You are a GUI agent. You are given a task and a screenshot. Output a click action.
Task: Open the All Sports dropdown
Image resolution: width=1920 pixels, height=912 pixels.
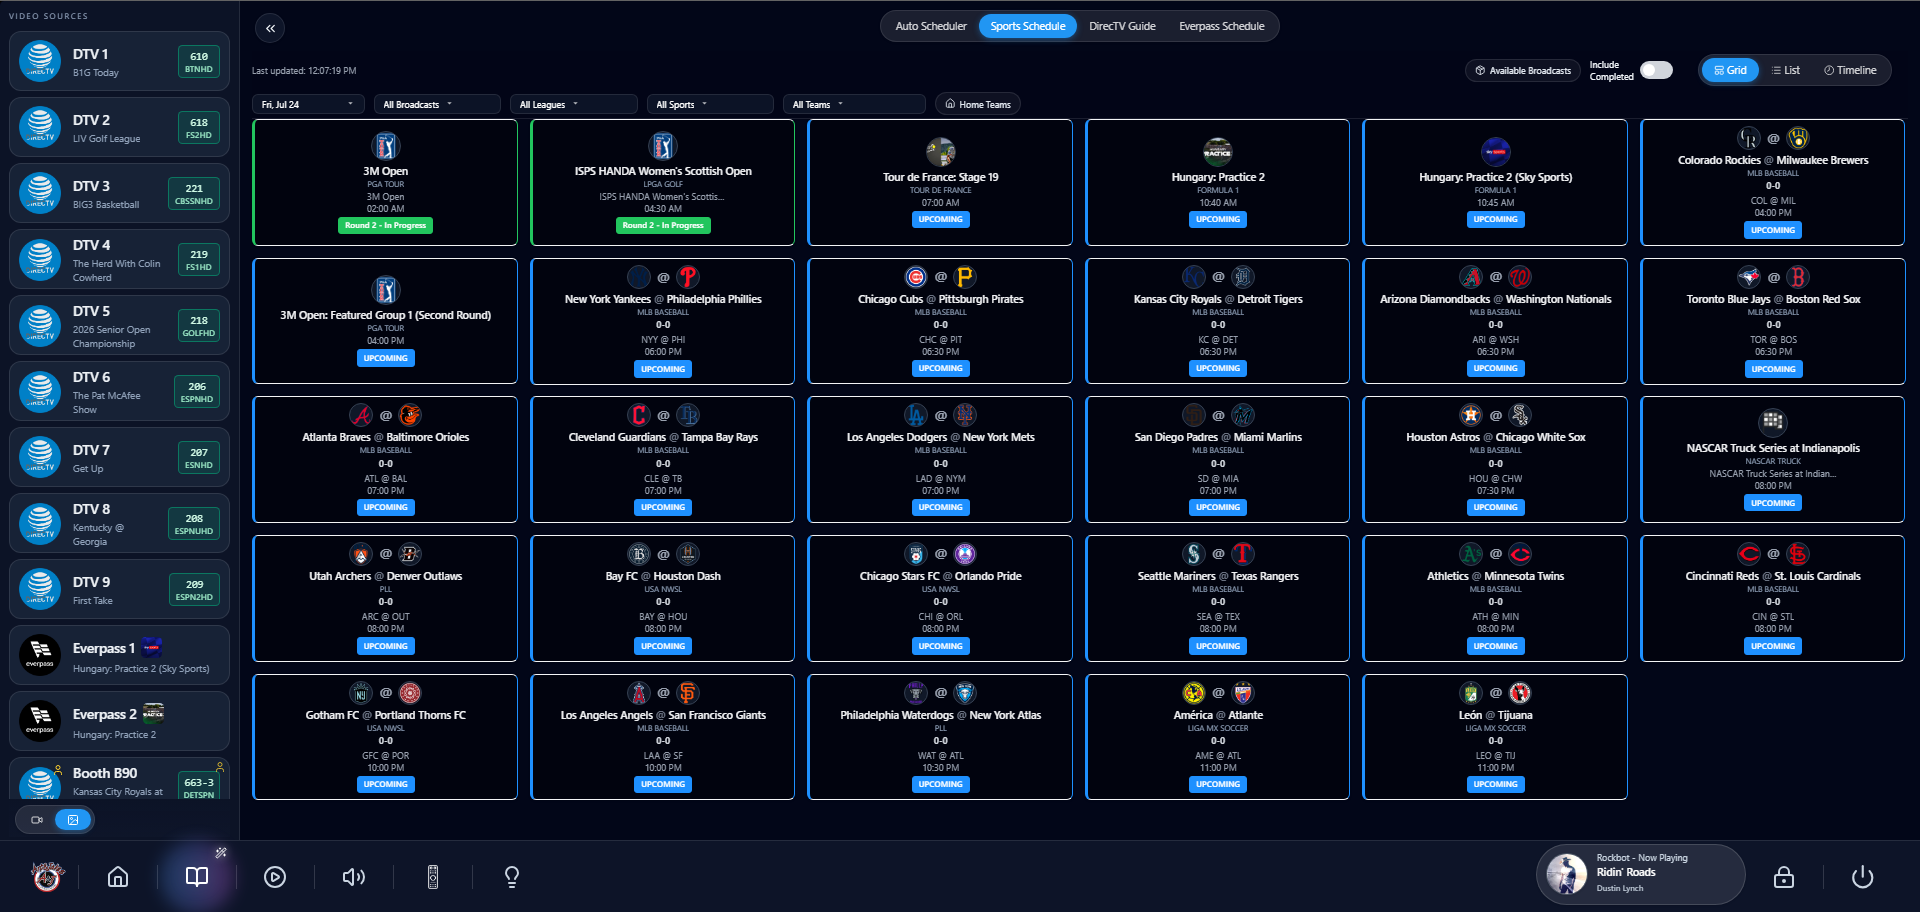(710, 104)
